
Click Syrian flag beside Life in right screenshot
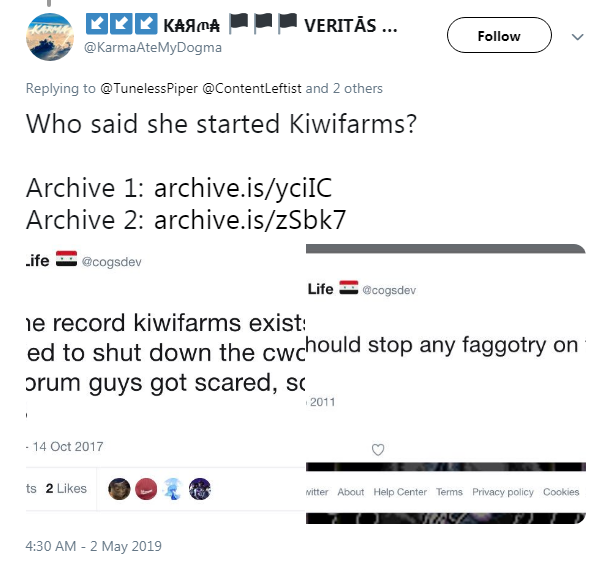(349, 288)
